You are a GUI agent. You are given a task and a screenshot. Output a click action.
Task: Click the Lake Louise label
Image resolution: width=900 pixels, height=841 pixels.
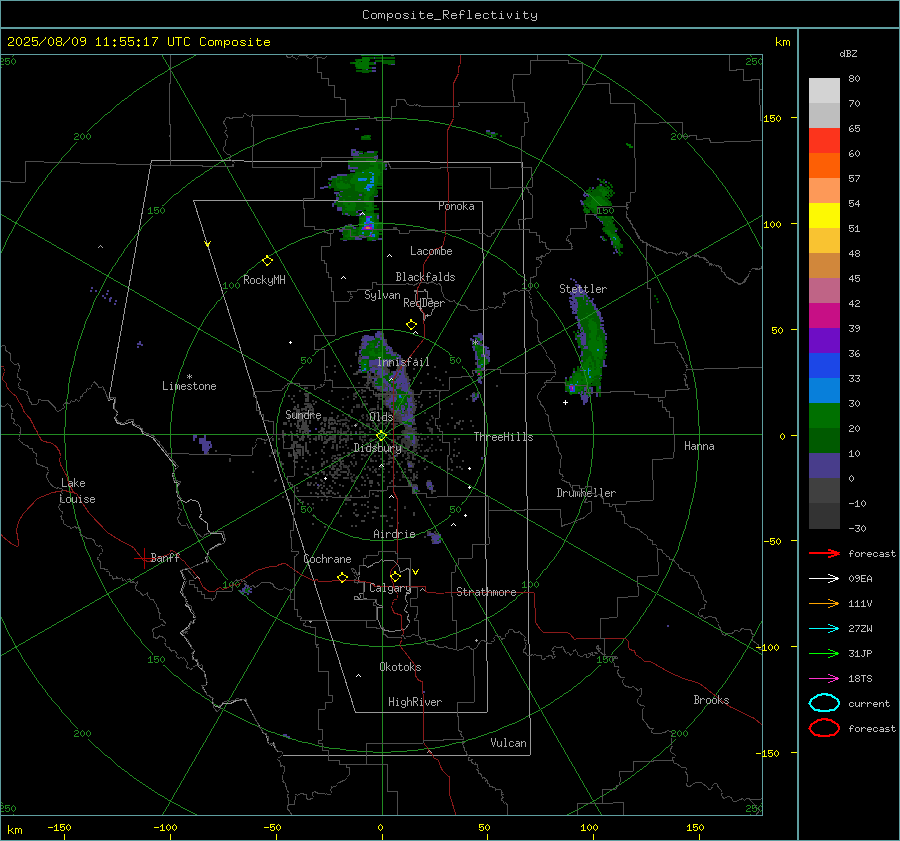click(77, 491)
